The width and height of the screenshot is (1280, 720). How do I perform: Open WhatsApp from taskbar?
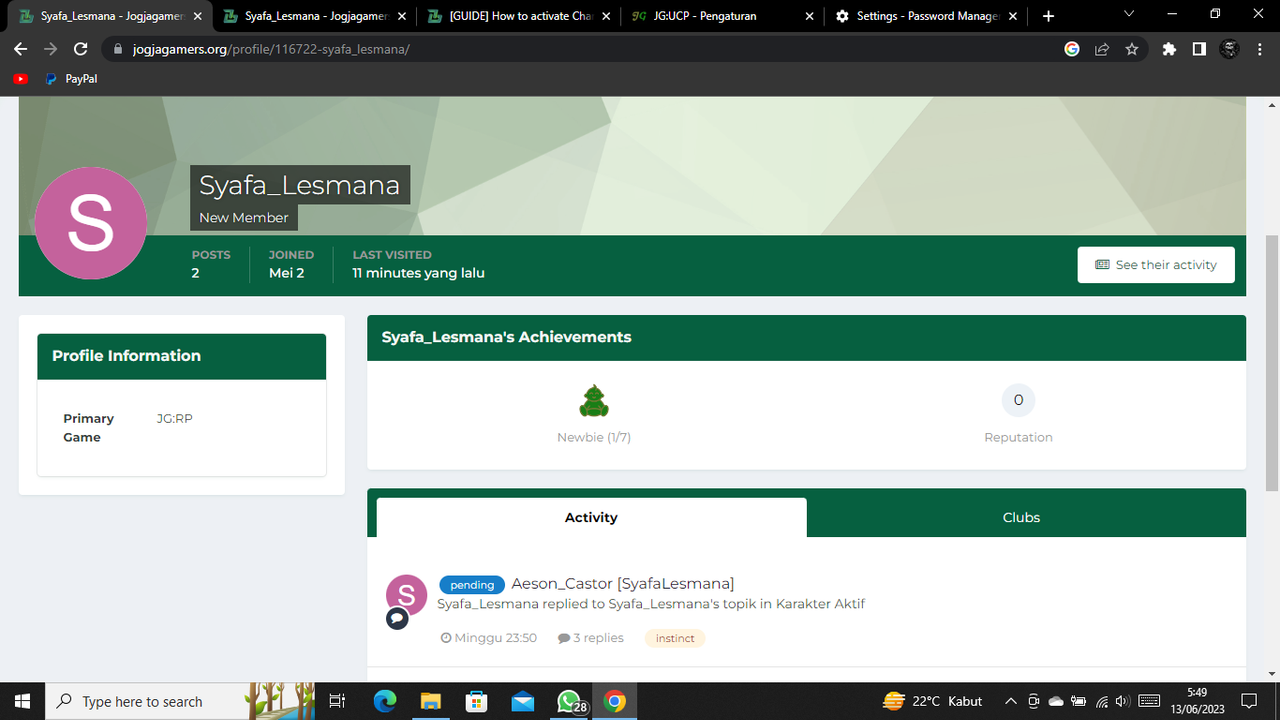570,701
